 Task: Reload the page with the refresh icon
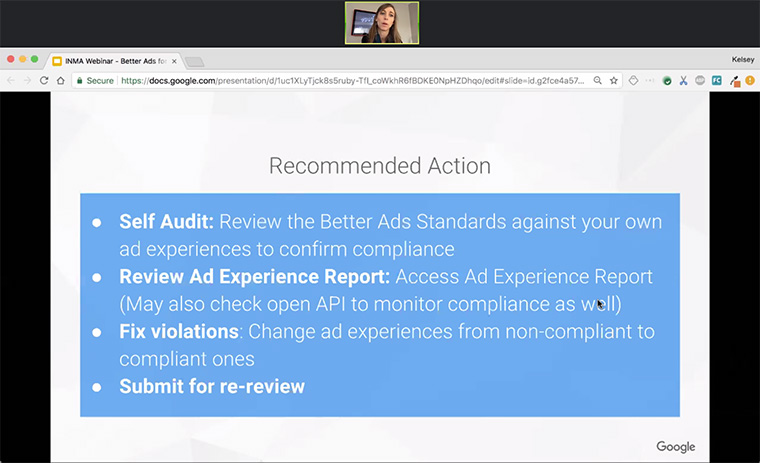44,80
